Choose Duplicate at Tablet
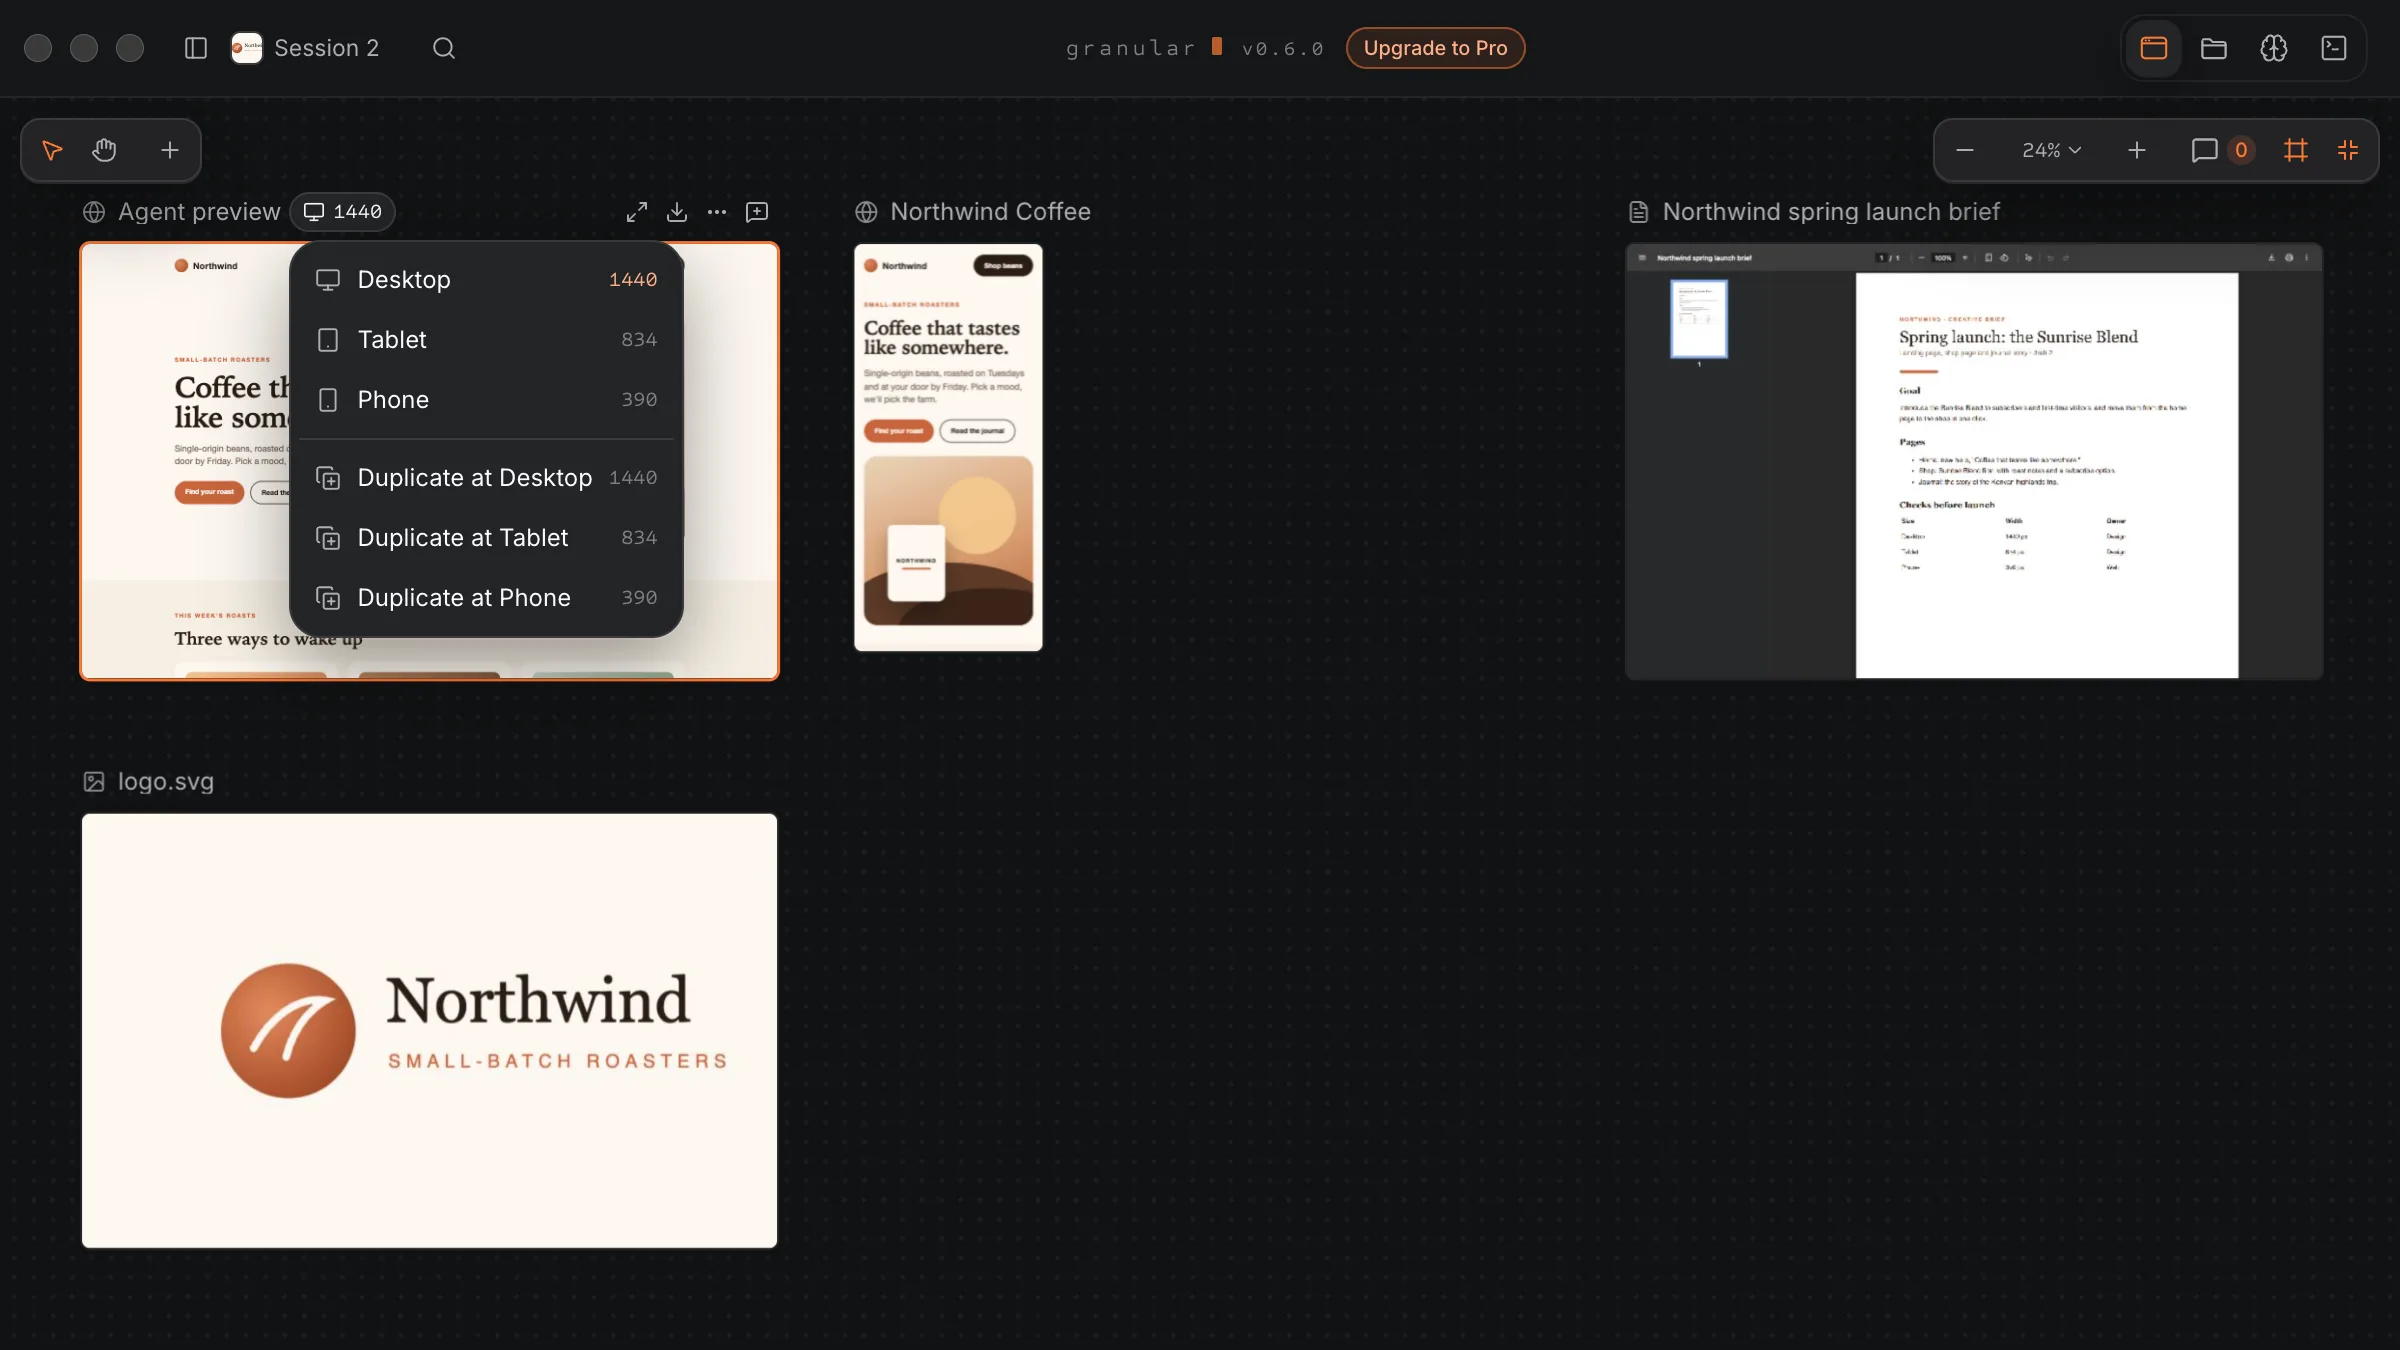2400x1350 pixels. [x=486, y=538]
